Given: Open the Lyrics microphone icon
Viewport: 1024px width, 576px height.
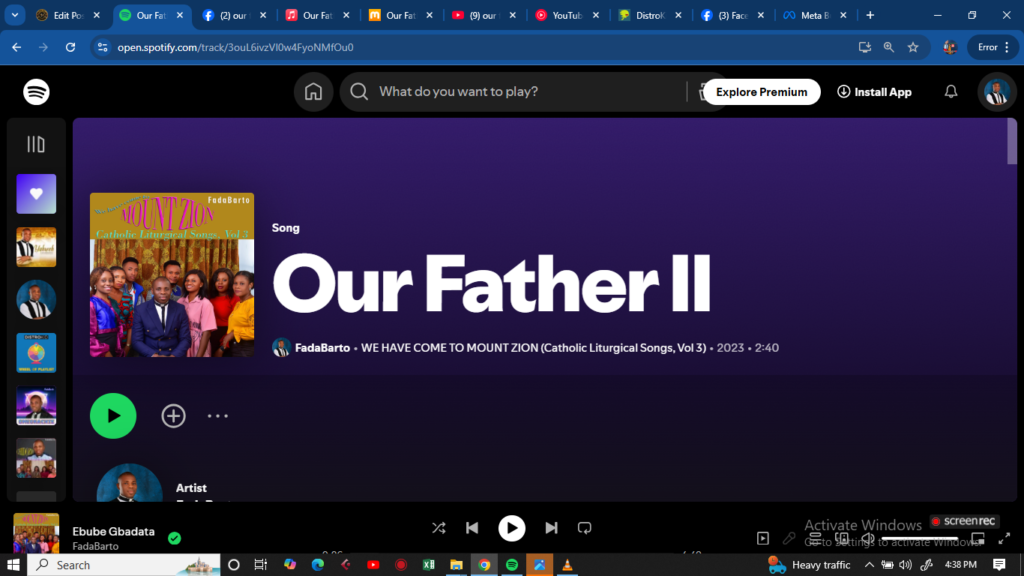Looking at the screenshot, I should click(x=788, y=537).
